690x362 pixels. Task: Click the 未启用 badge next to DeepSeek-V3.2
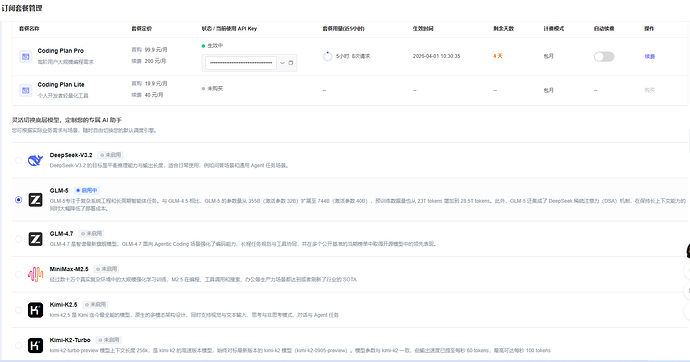110,155
